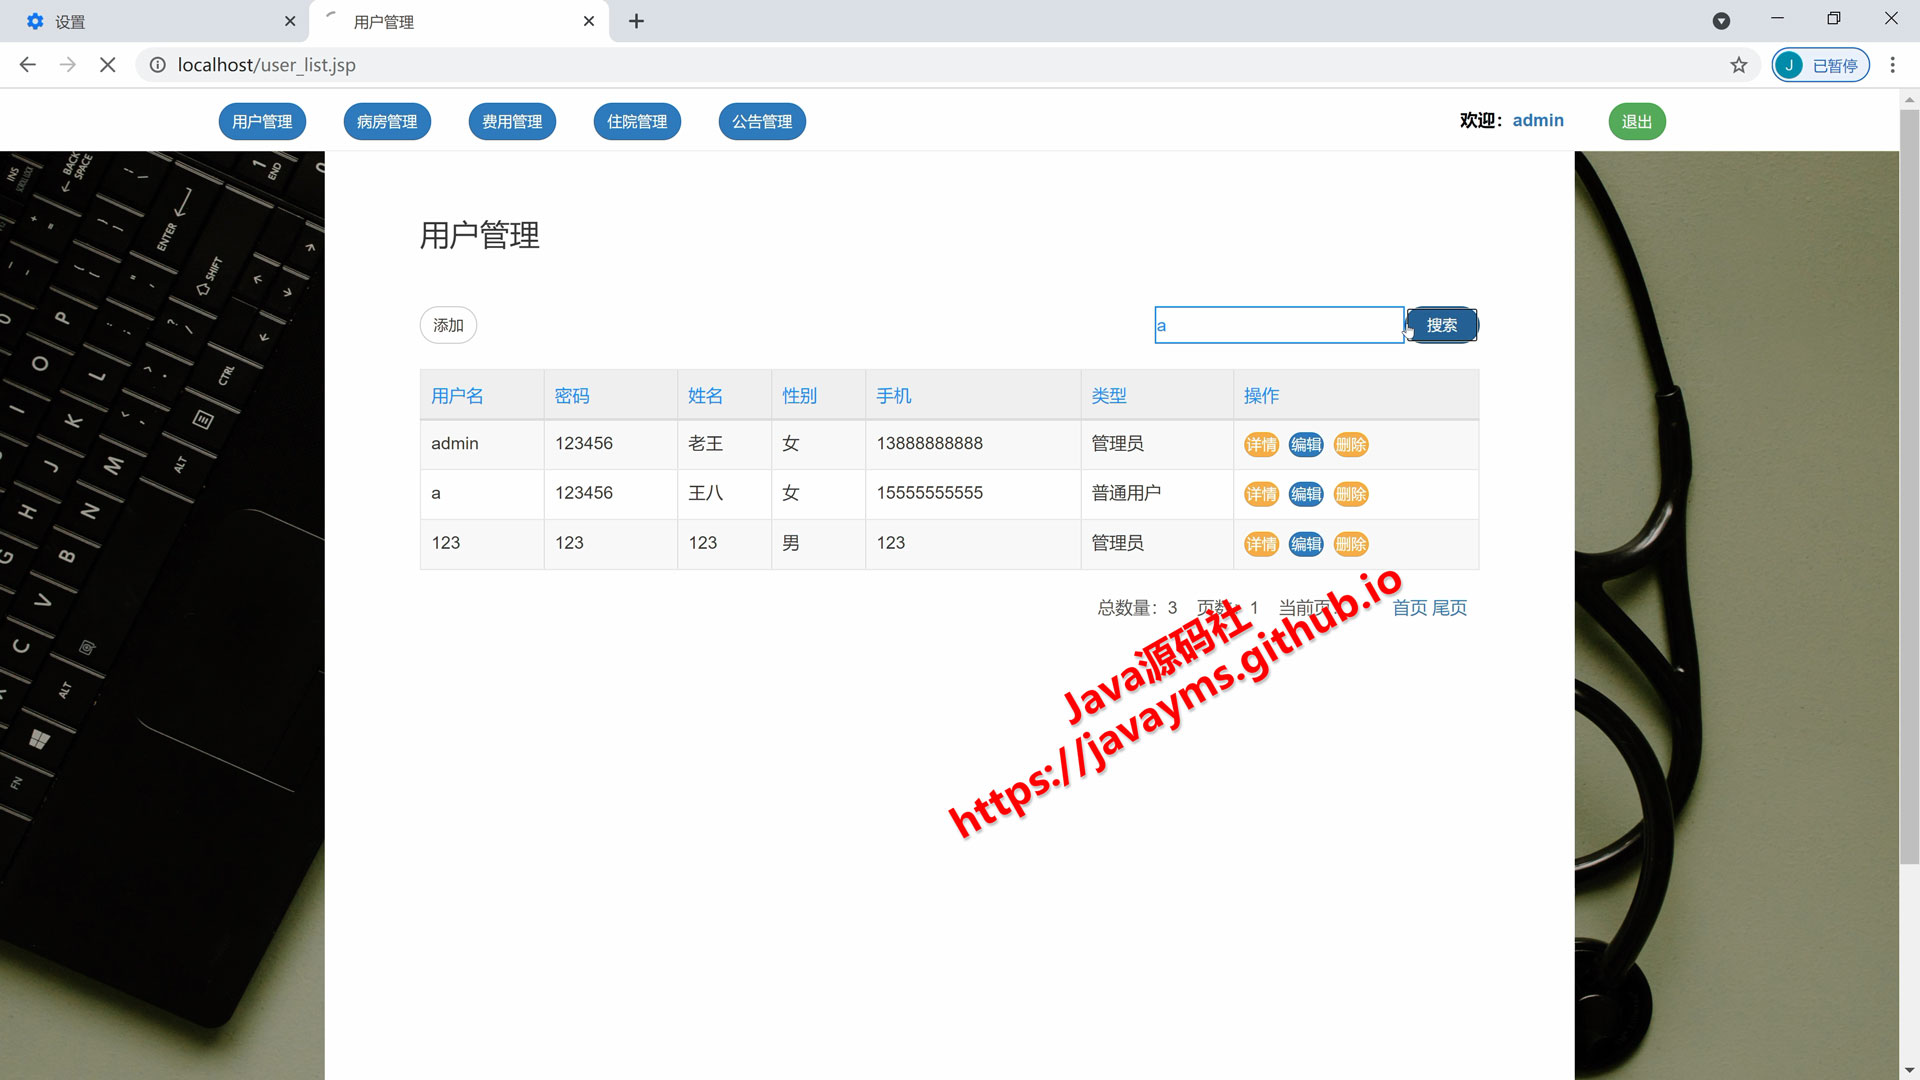Click the 用户管理 page heading
The image size is (1920, 1080).
point(479,236)
